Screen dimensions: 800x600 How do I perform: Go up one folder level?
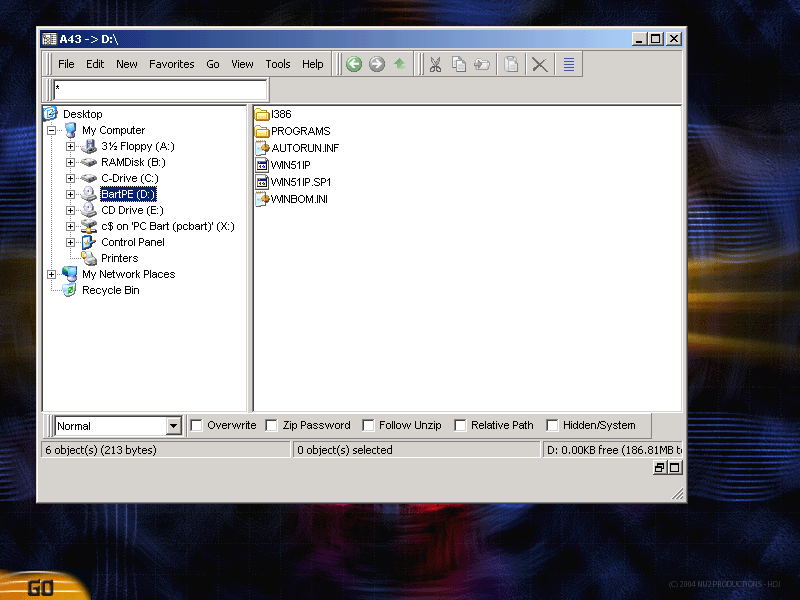click(x=400, y=64)
